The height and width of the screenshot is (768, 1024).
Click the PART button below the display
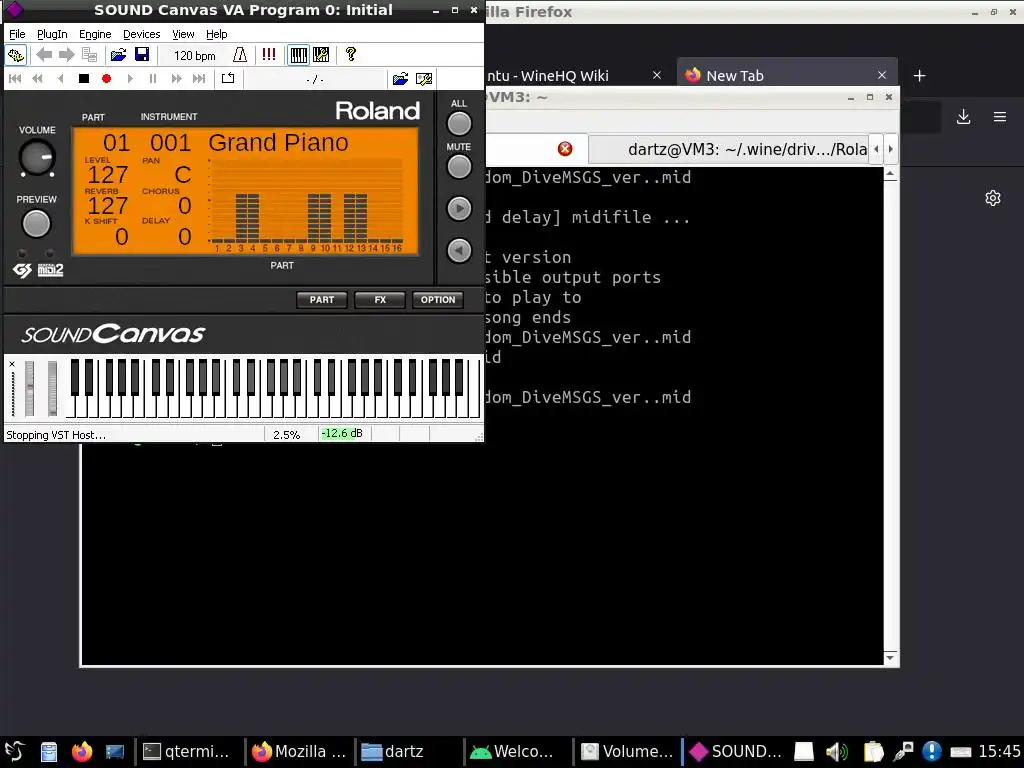click(321, 300)
